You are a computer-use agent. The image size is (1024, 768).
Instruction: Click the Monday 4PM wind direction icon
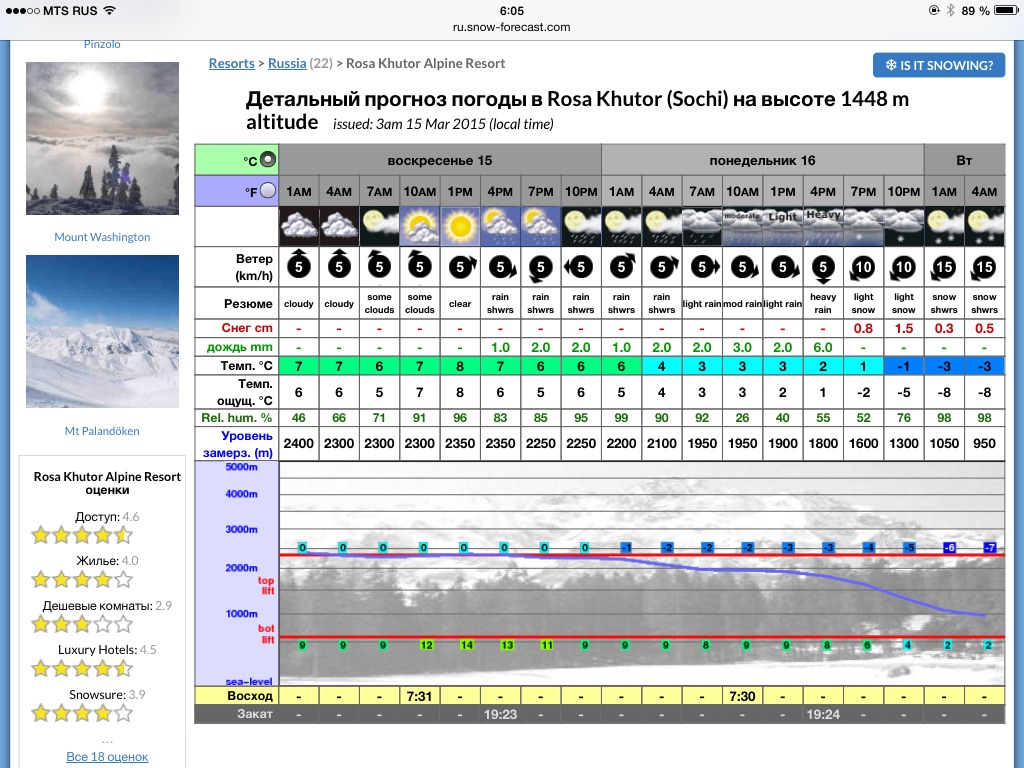(x=823, y=268)
